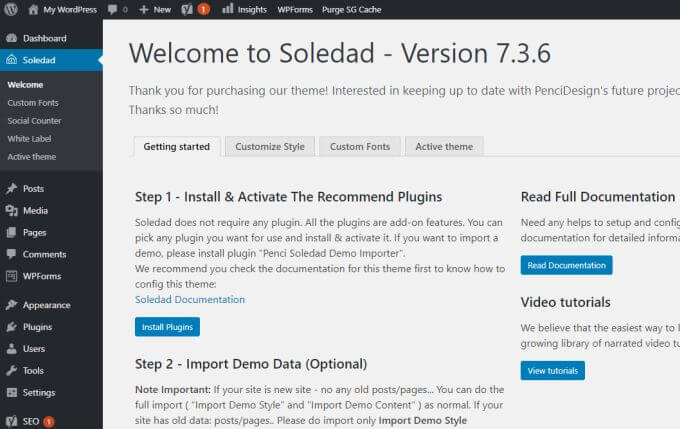Open the My WordPress site menu

tap(62, 9)
